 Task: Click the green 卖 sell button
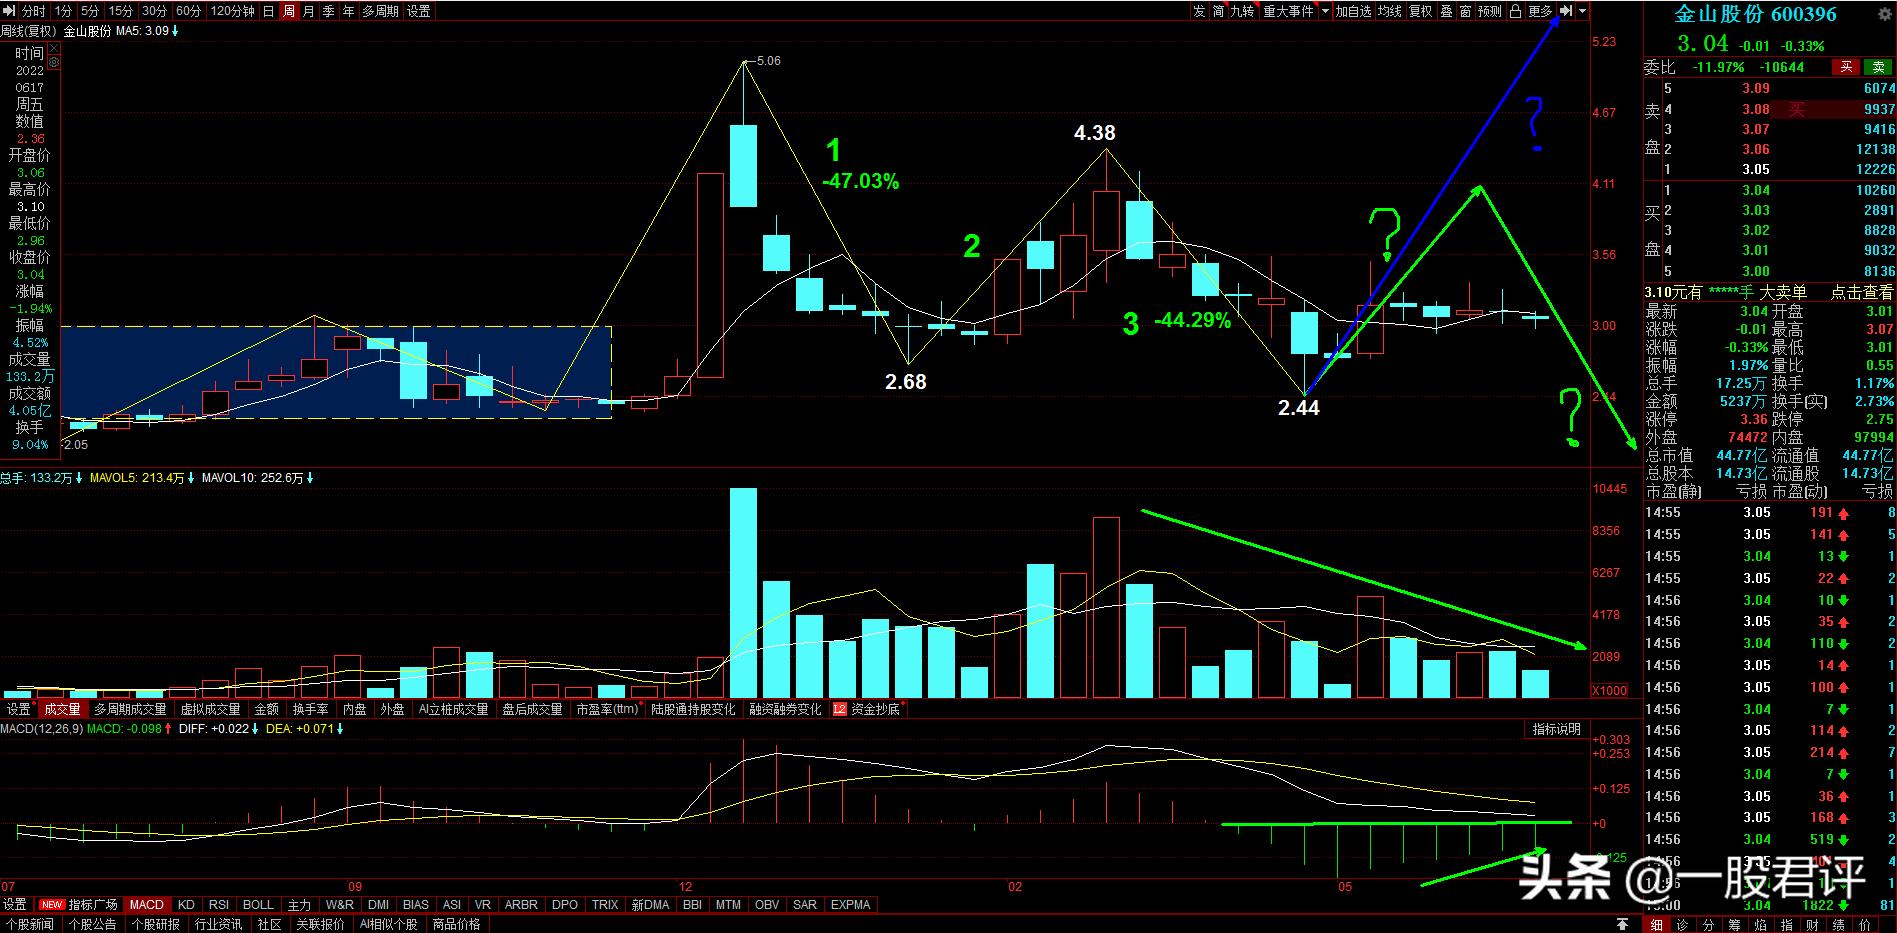pos(1879,67)
